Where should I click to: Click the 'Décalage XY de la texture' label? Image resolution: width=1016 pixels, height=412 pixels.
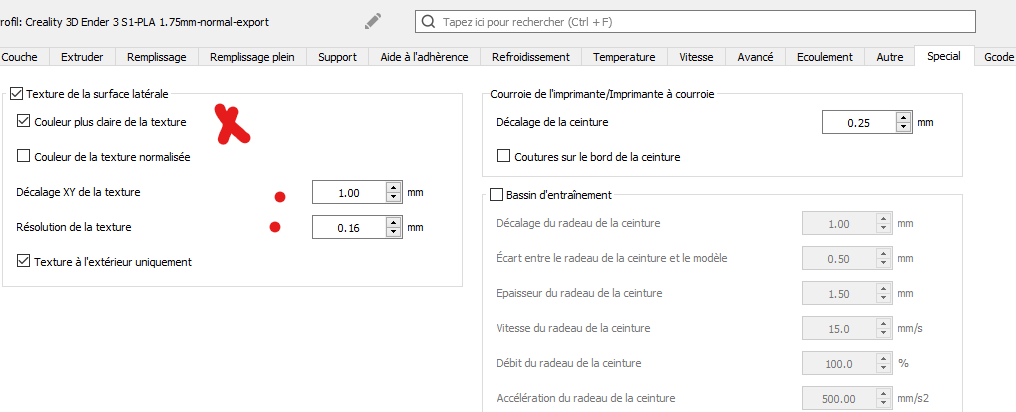78,192
